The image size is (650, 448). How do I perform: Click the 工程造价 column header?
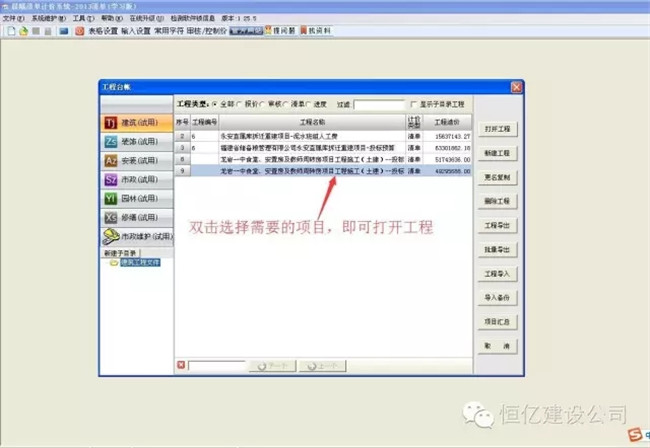tap(447, 122)
